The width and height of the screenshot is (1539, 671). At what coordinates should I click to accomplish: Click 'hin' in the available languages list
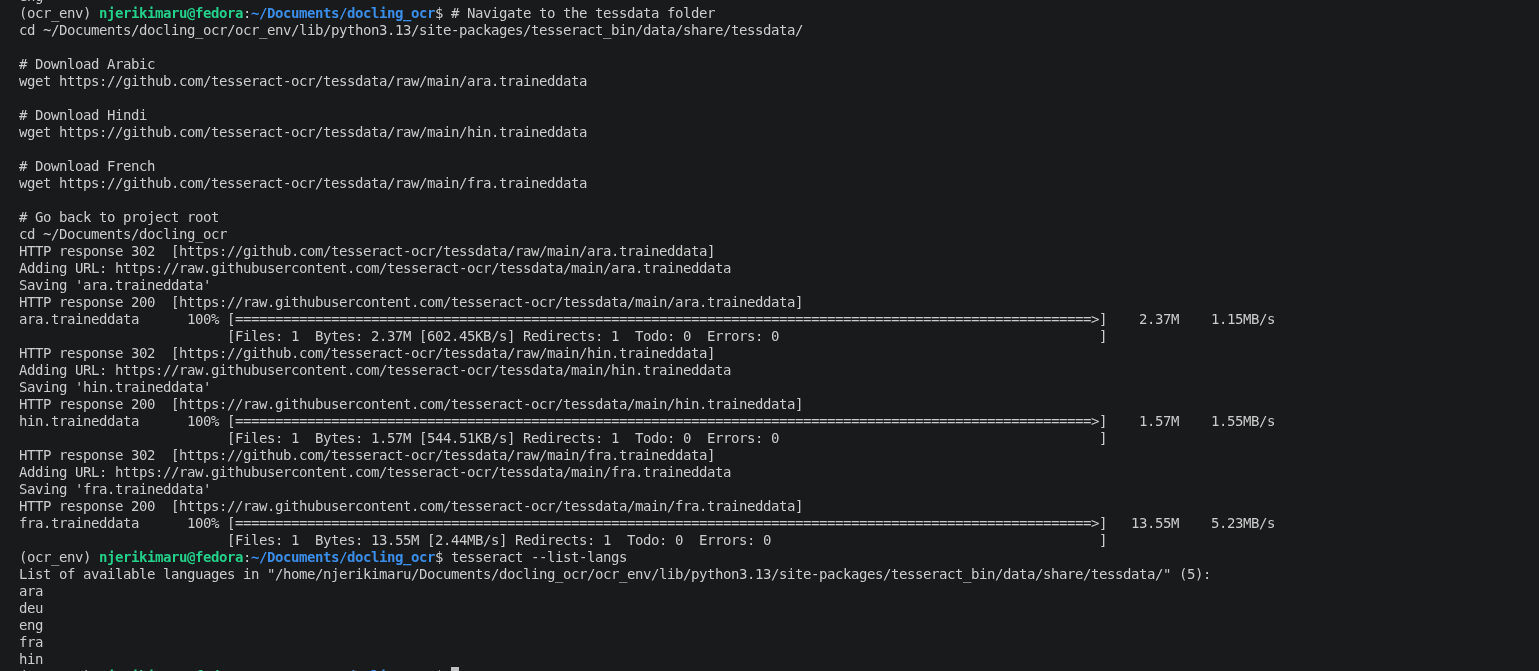click(x=31, y=659)
